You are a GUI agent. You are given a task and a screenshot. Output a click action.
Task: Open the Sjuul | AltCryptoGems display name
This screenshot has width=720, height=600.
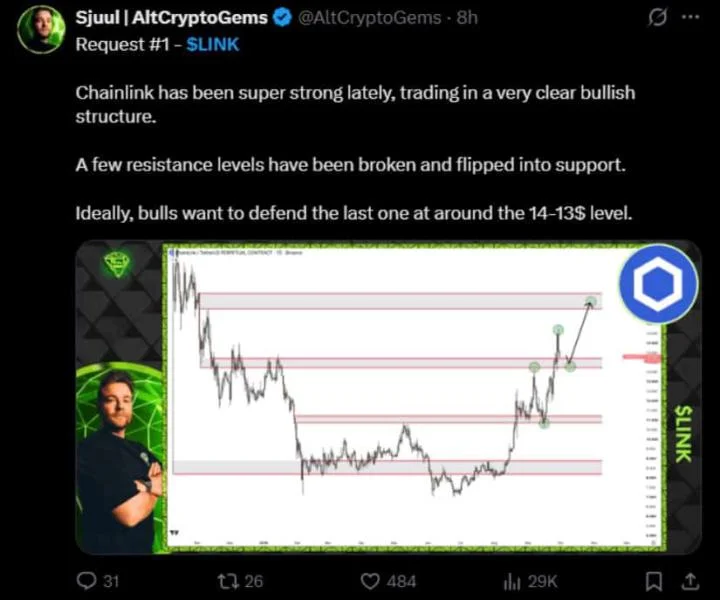171,17
